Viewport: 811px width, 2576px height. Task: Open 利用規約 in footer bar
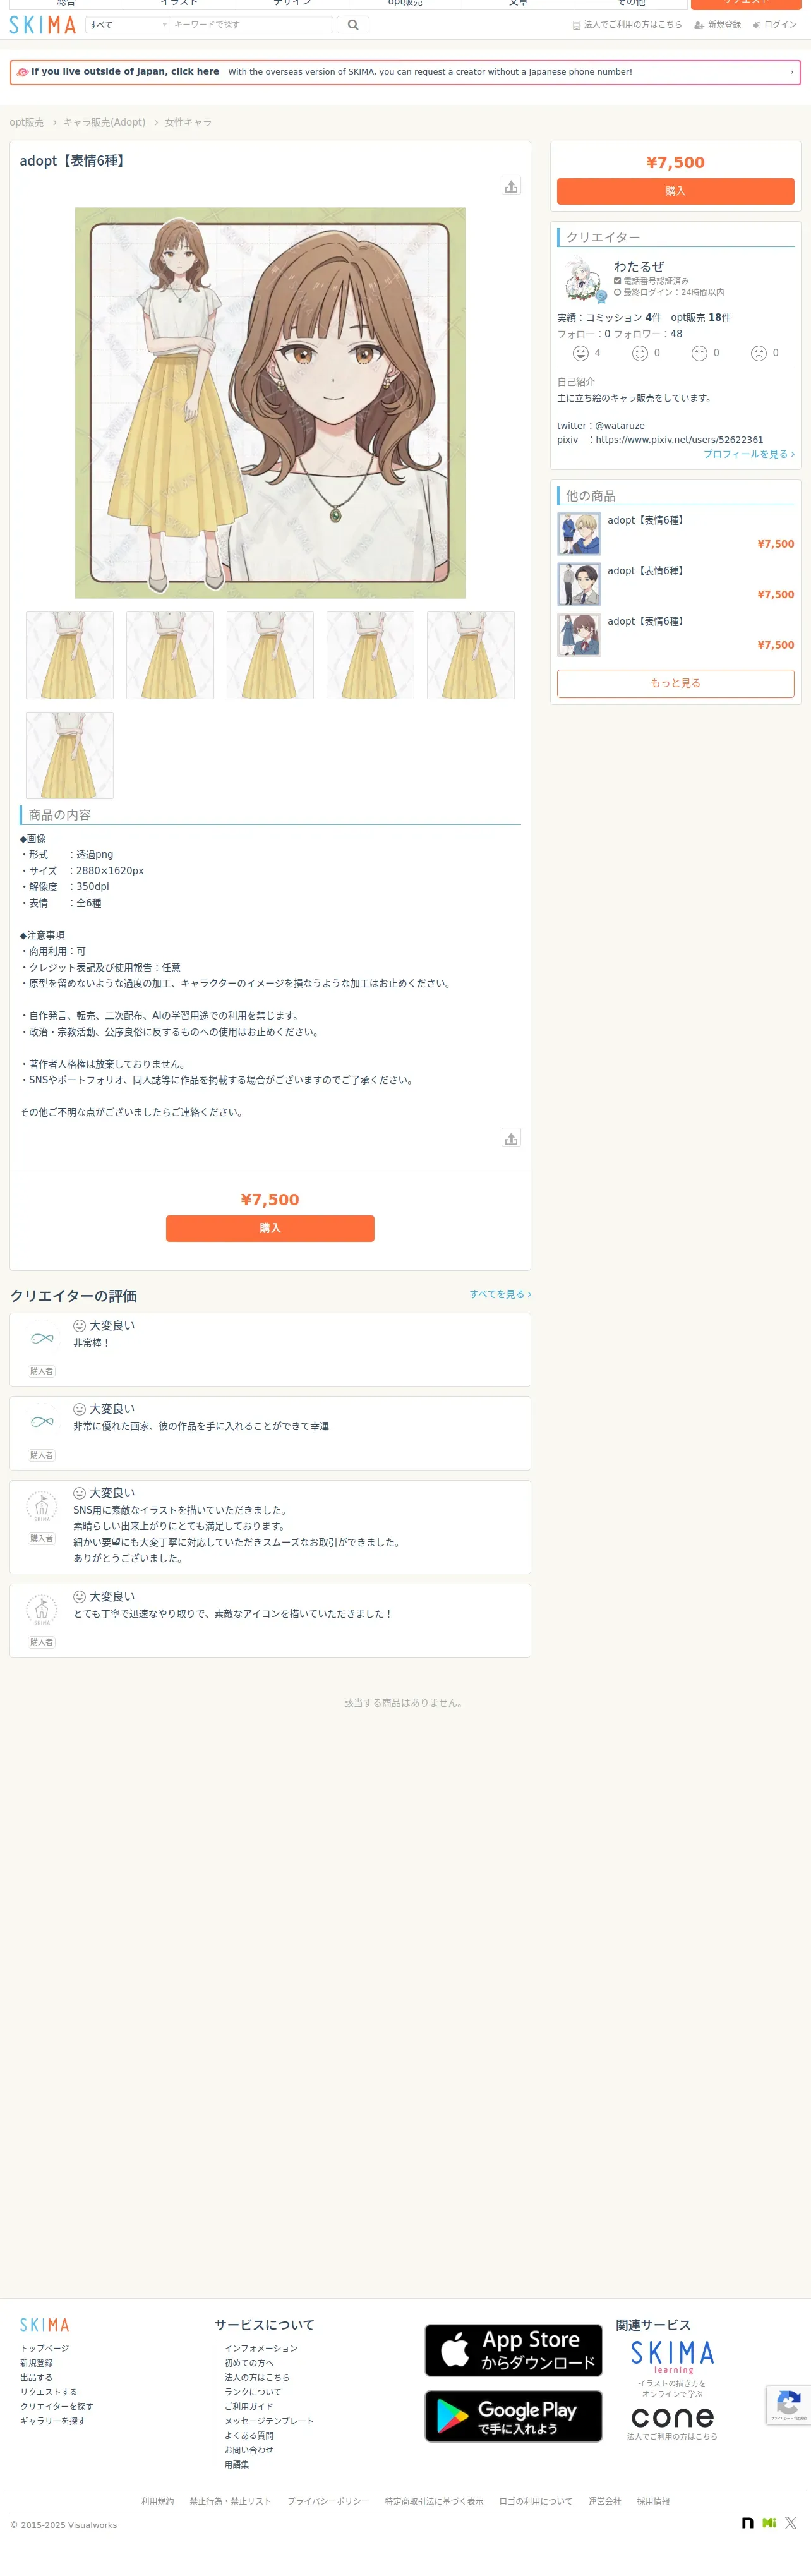[x=157, y=2501]
